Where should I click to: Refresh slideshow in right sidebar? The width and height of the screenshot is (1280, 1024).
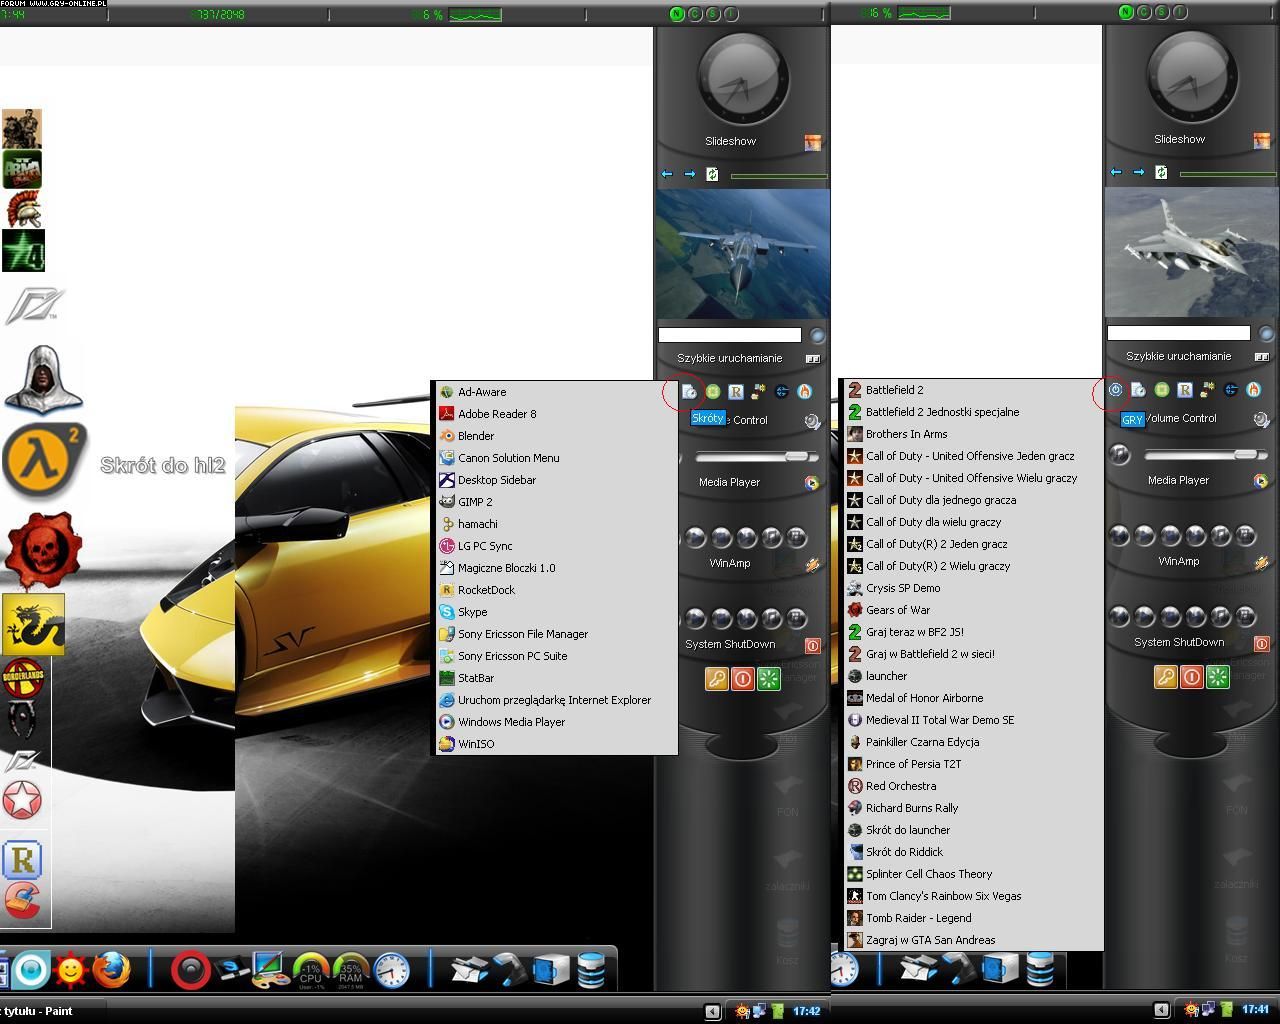(1161, 172)
